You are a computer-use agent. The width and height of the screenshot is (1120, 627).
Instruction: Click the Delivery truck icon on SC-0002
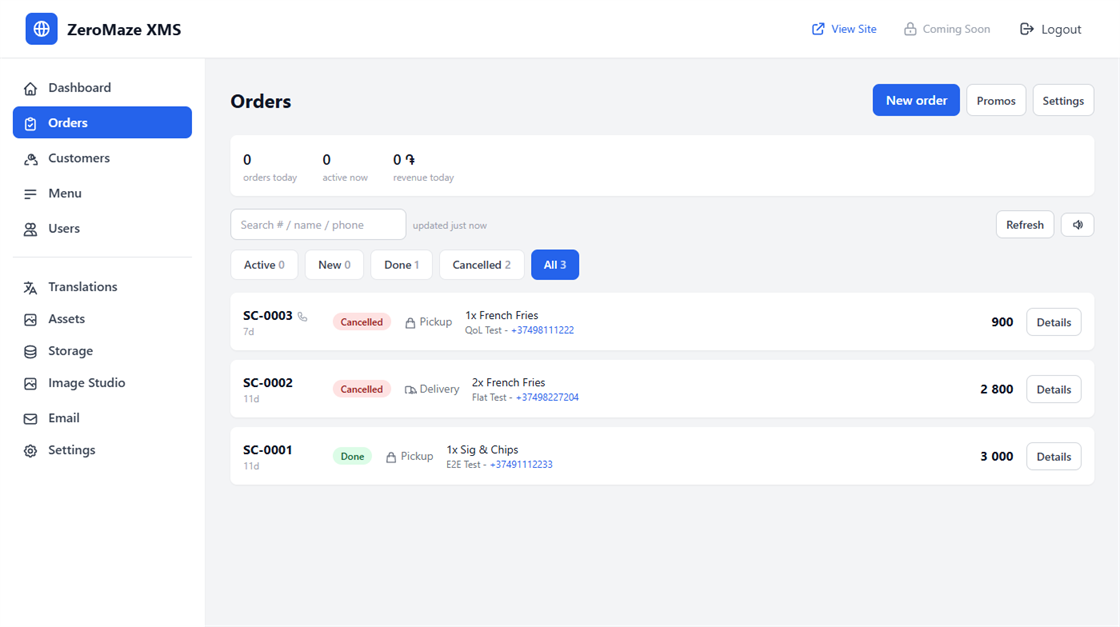pos(410,390)
